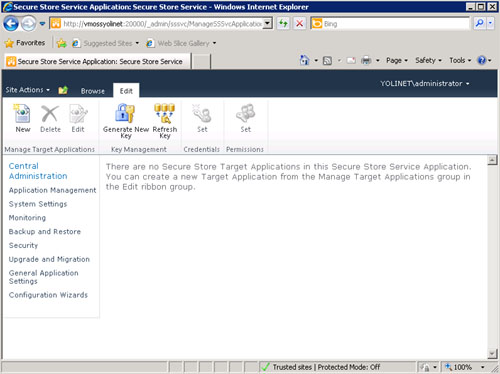This screenshot has height=374, width=500.
Task: Expand the address bar URL dropdown
Action: tap(267, 23)
